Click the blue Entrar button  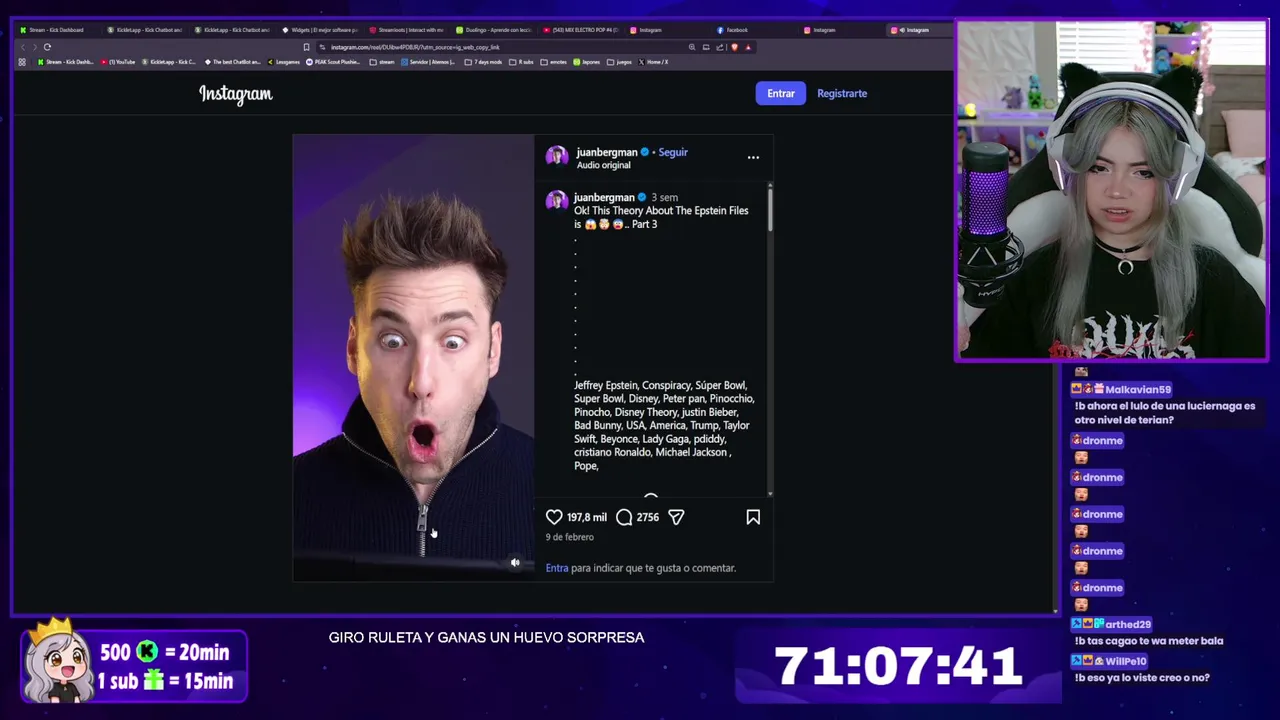point(781,93)
